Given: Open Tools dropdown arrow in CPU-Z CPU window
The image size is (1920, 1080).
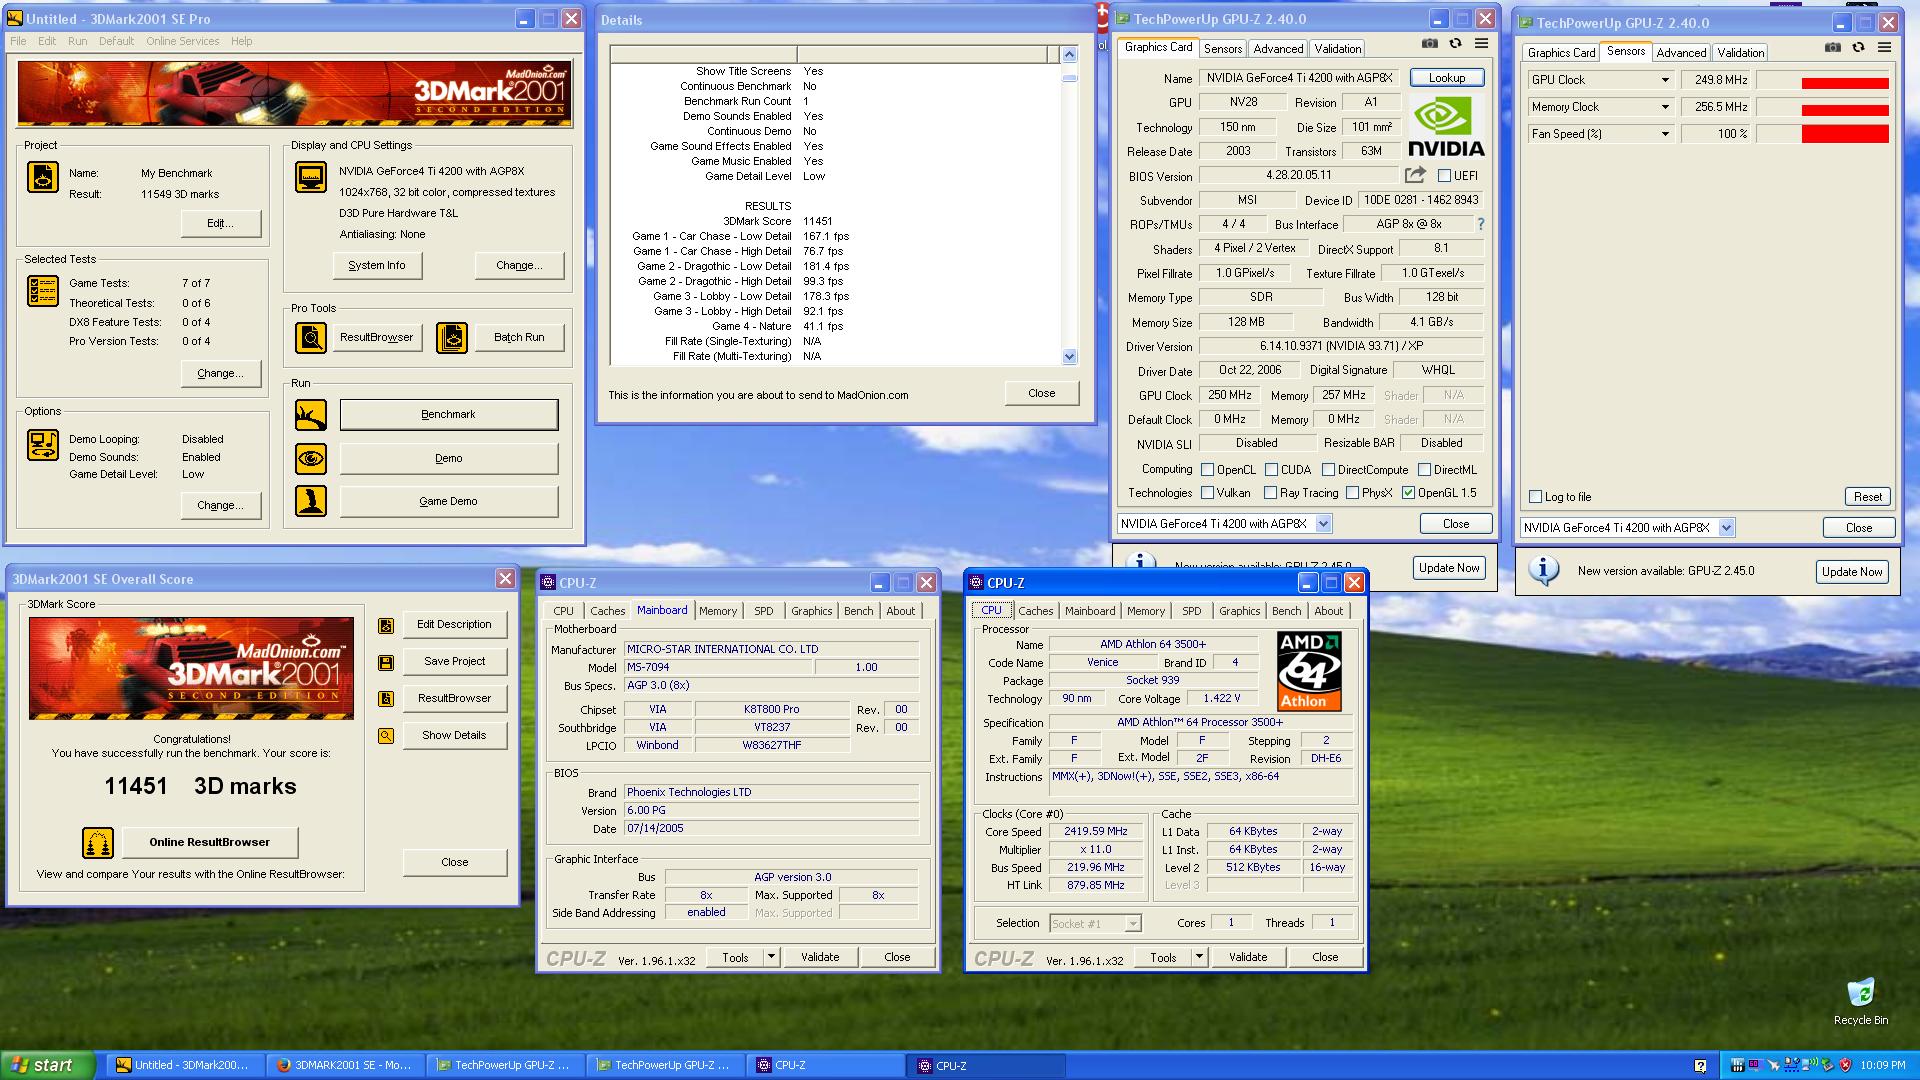Looking at the screenshot, I should [1199, 957].
